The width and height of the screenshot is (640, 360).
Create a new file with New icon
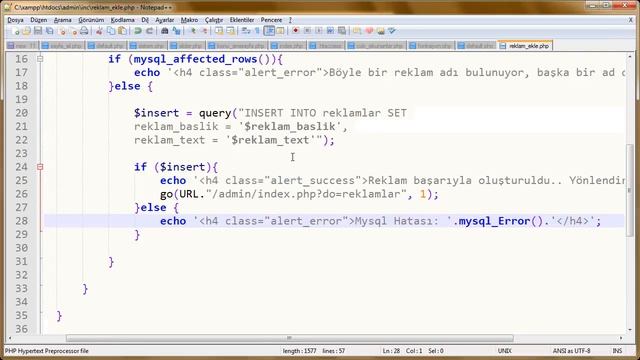(x=16, y=31)
